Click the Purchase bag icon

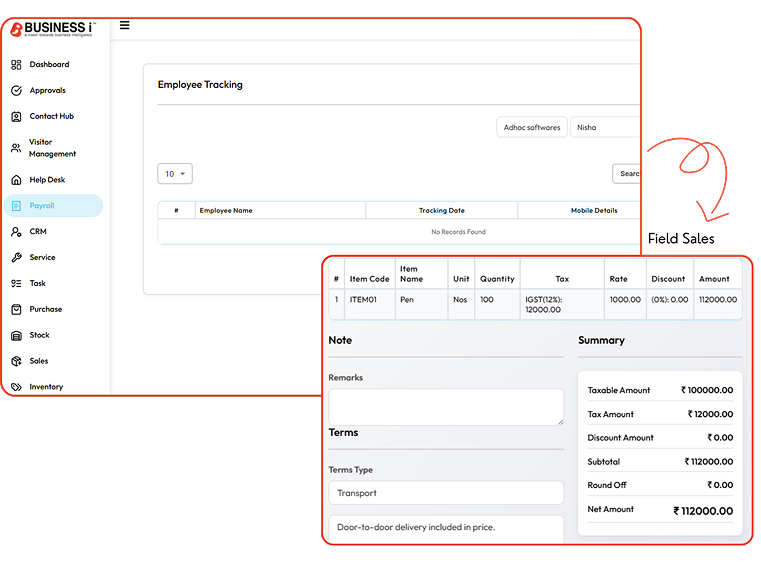click(x=16, y=310)
